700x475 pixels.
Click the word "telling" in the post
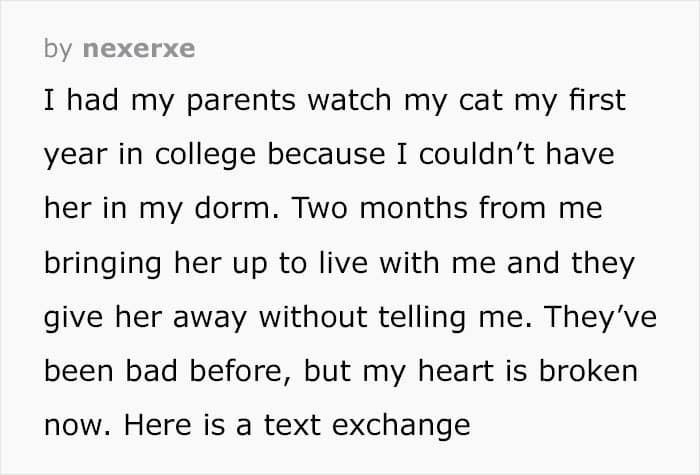(x=422, y=319)
